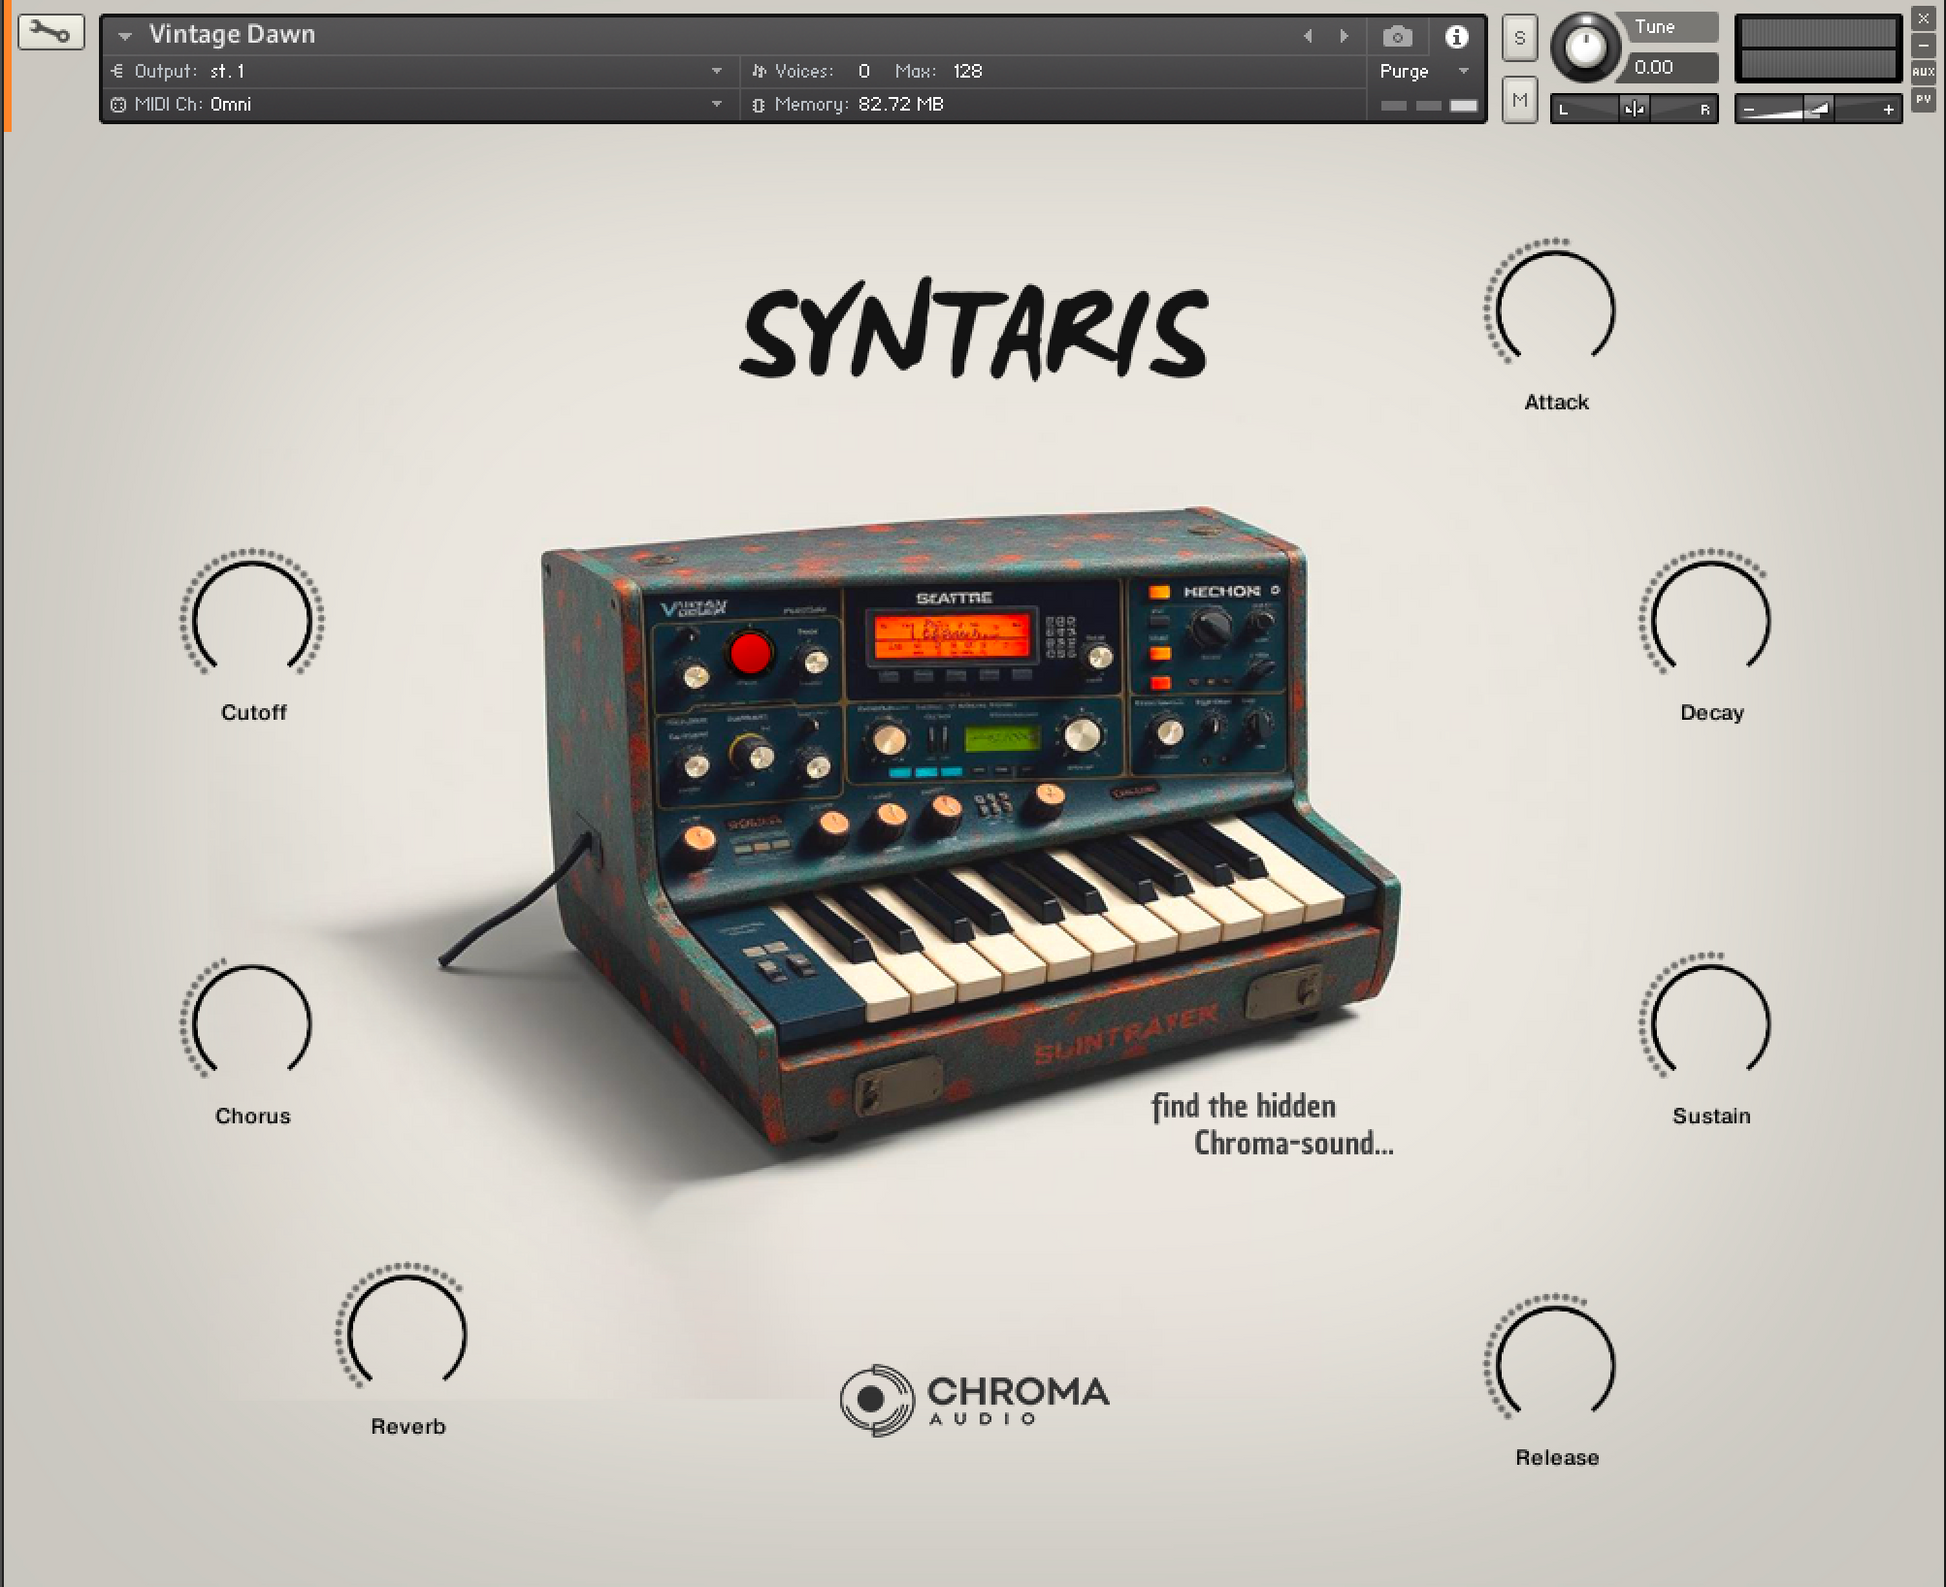Go to next preset with right arrow
This screenshot has height=1587, width=1946.
point(1344,37)
